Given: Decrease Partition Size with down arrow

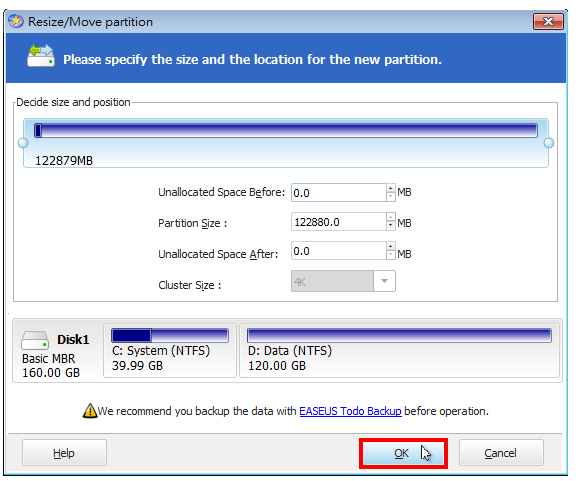Looking at the screenshot, I should click(x=391, y=226).
